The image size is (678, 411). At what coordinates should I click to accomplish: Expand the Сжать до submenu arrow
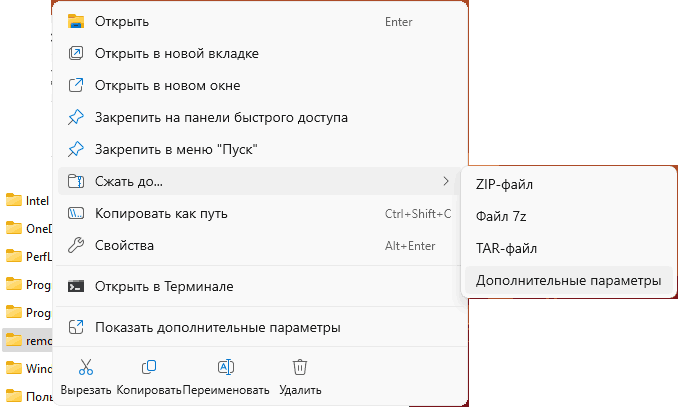point(446,181)
